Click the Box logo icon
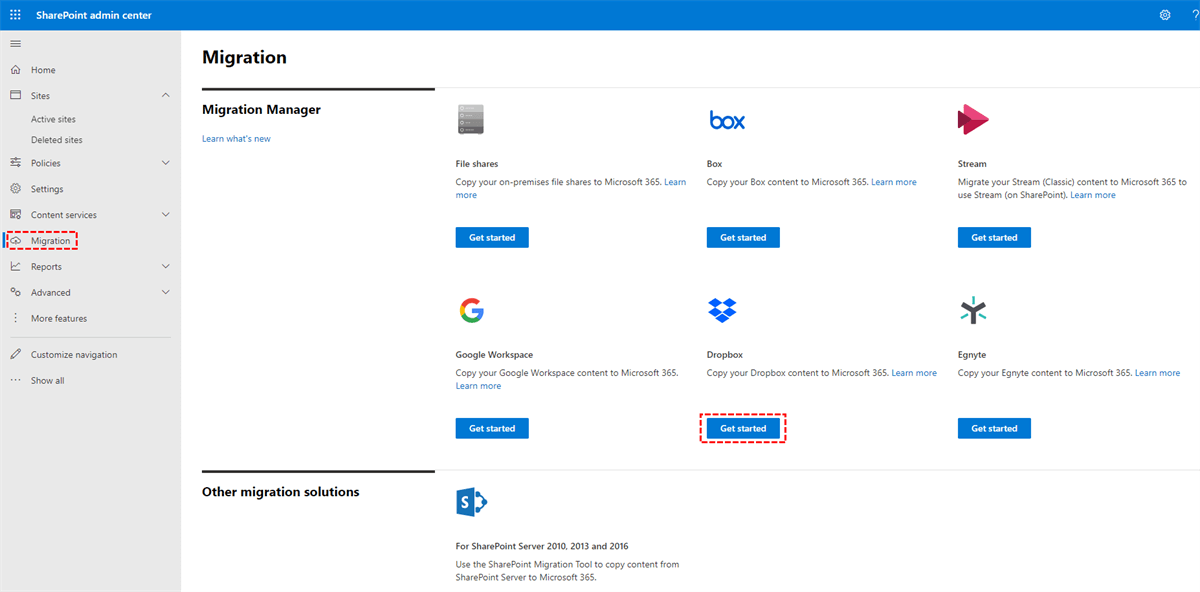 [x=727, y=120]
